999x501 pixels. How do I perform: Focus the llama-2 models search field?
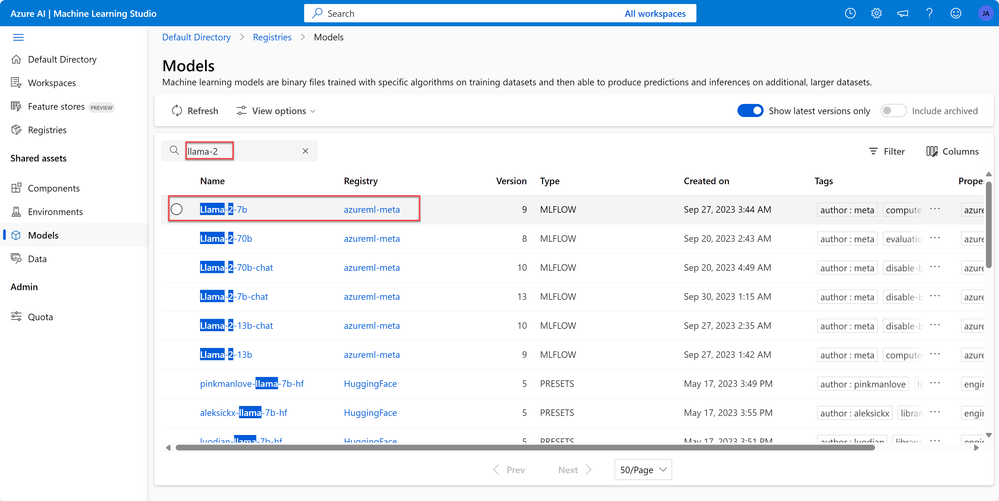241,151
